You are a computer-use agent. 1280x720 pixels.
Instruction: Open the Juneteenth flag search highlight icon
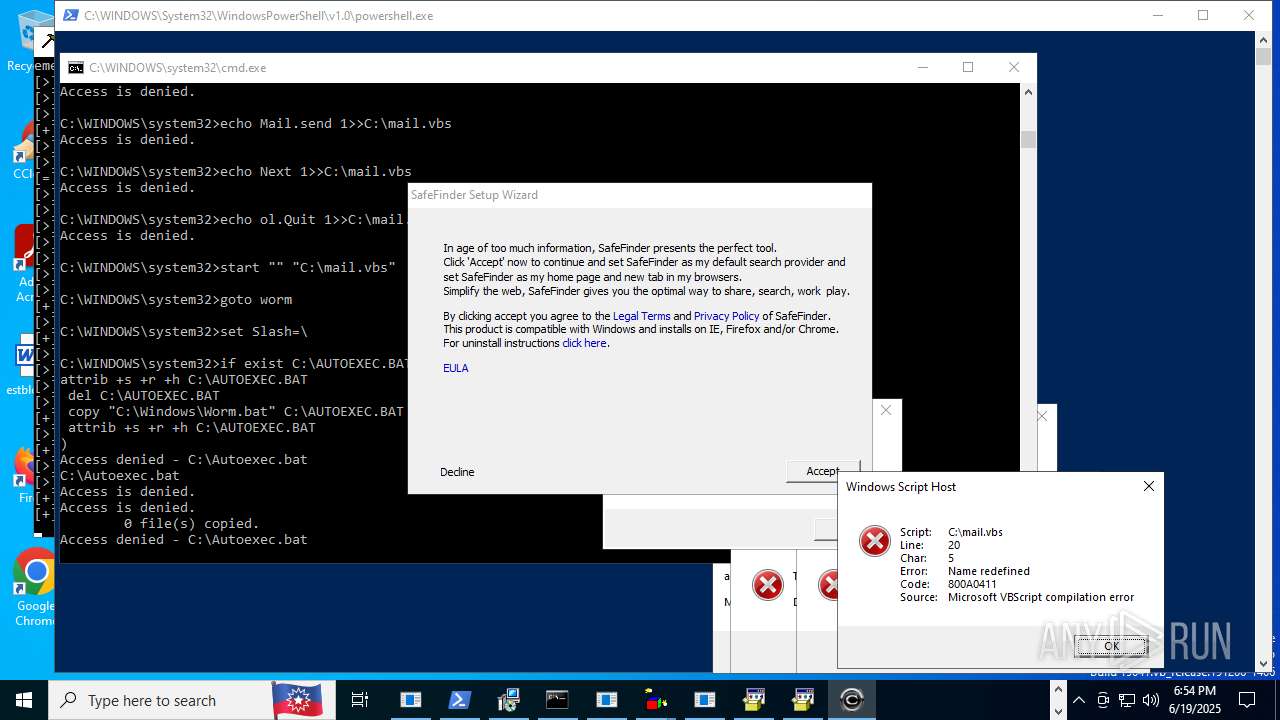point(297,700)
